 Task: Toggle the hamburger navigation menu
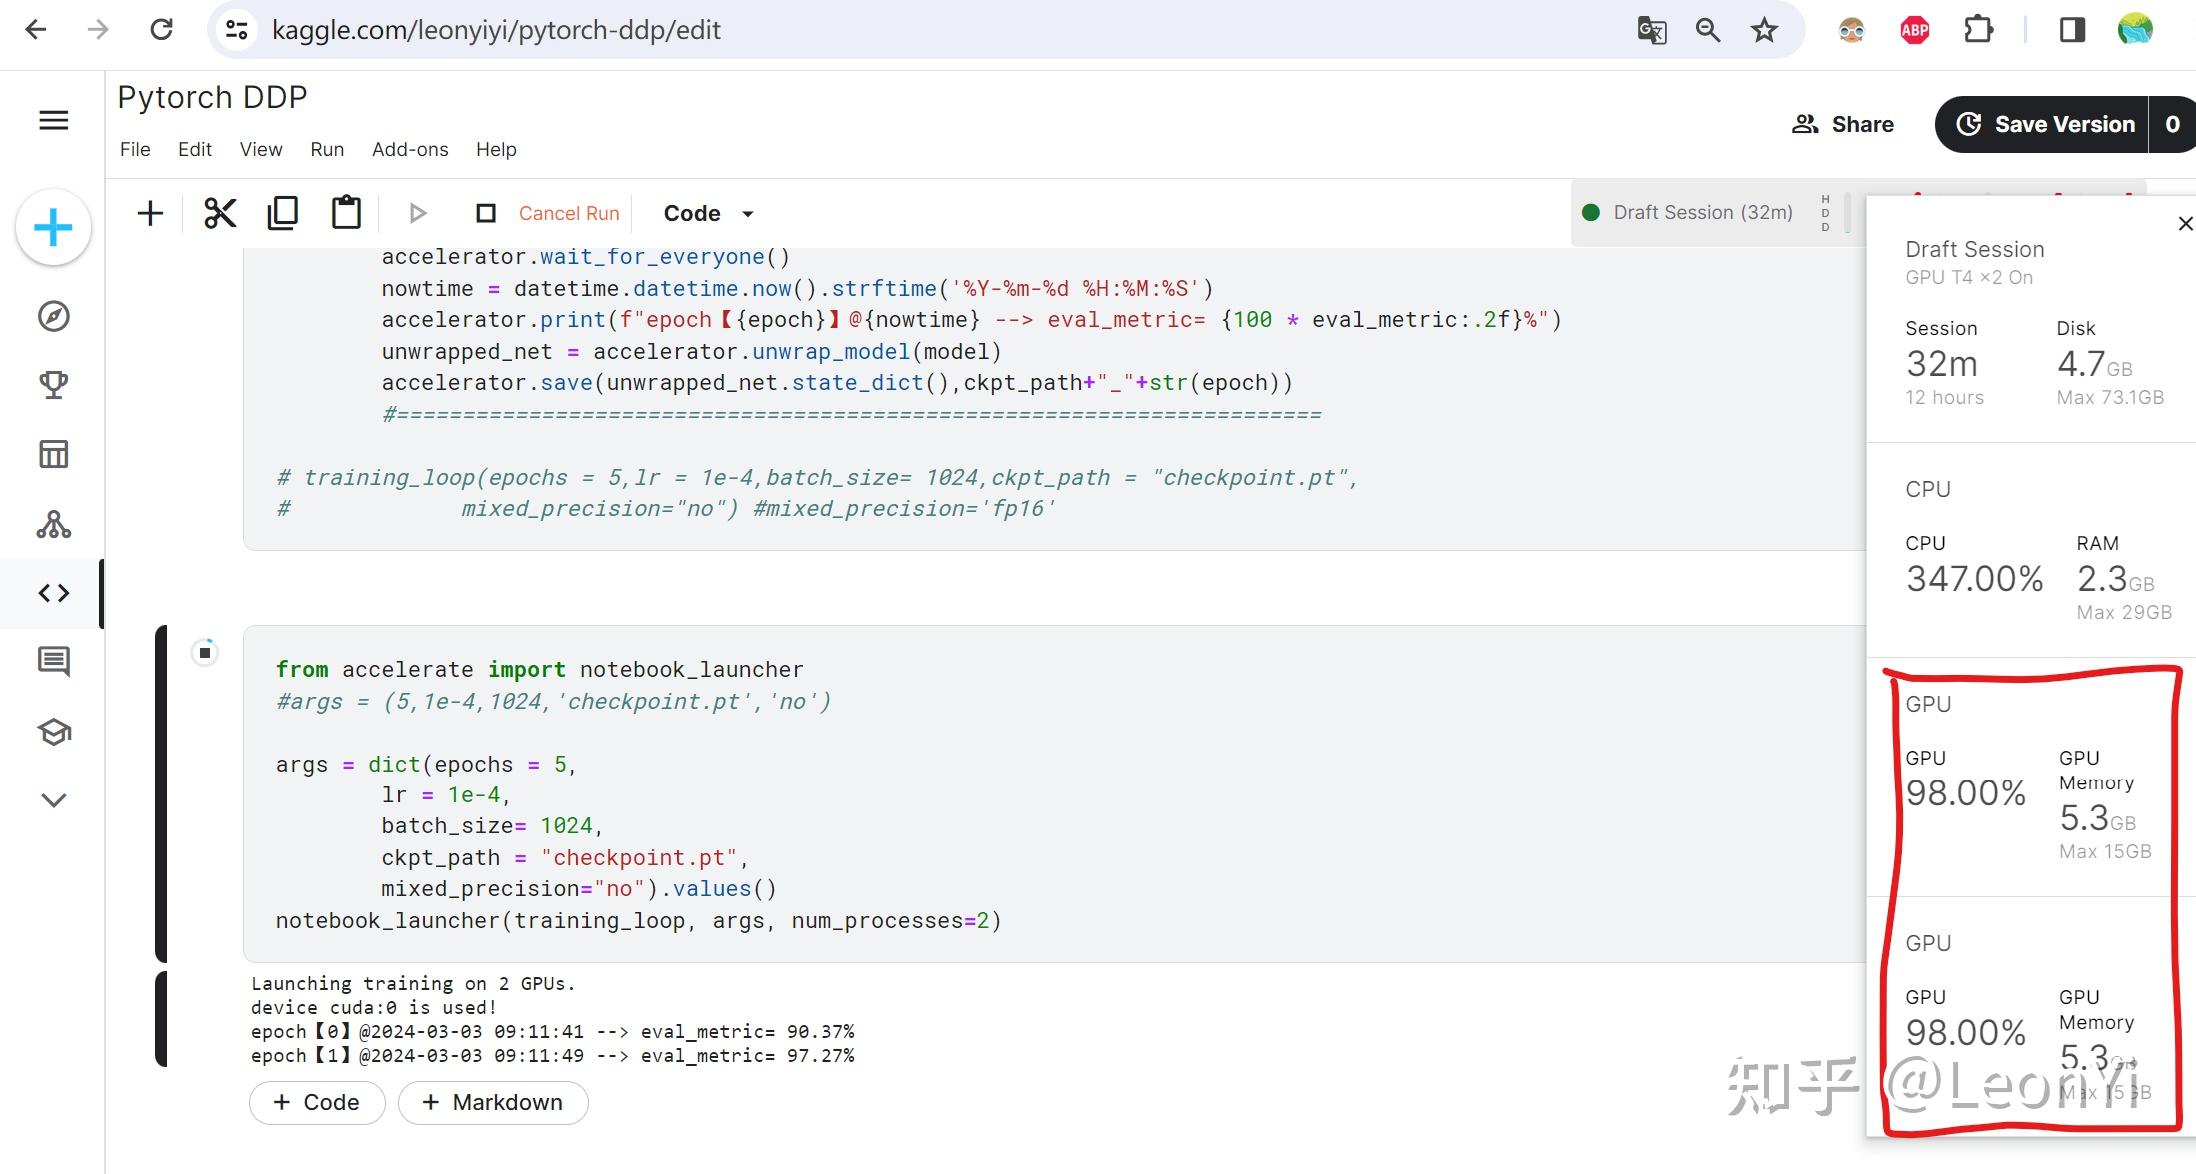tap(54, 121)
